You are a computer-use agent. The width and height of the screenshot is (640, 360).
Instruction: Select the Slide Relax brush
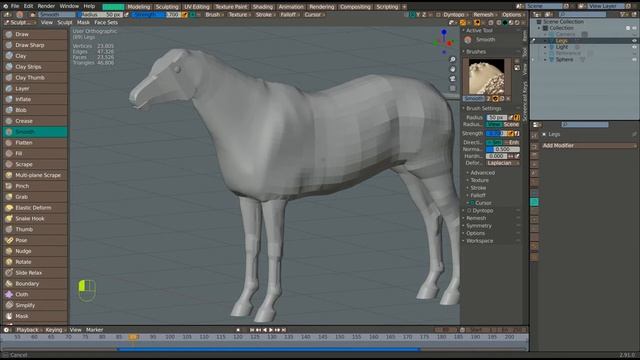[x=35, y=273]
